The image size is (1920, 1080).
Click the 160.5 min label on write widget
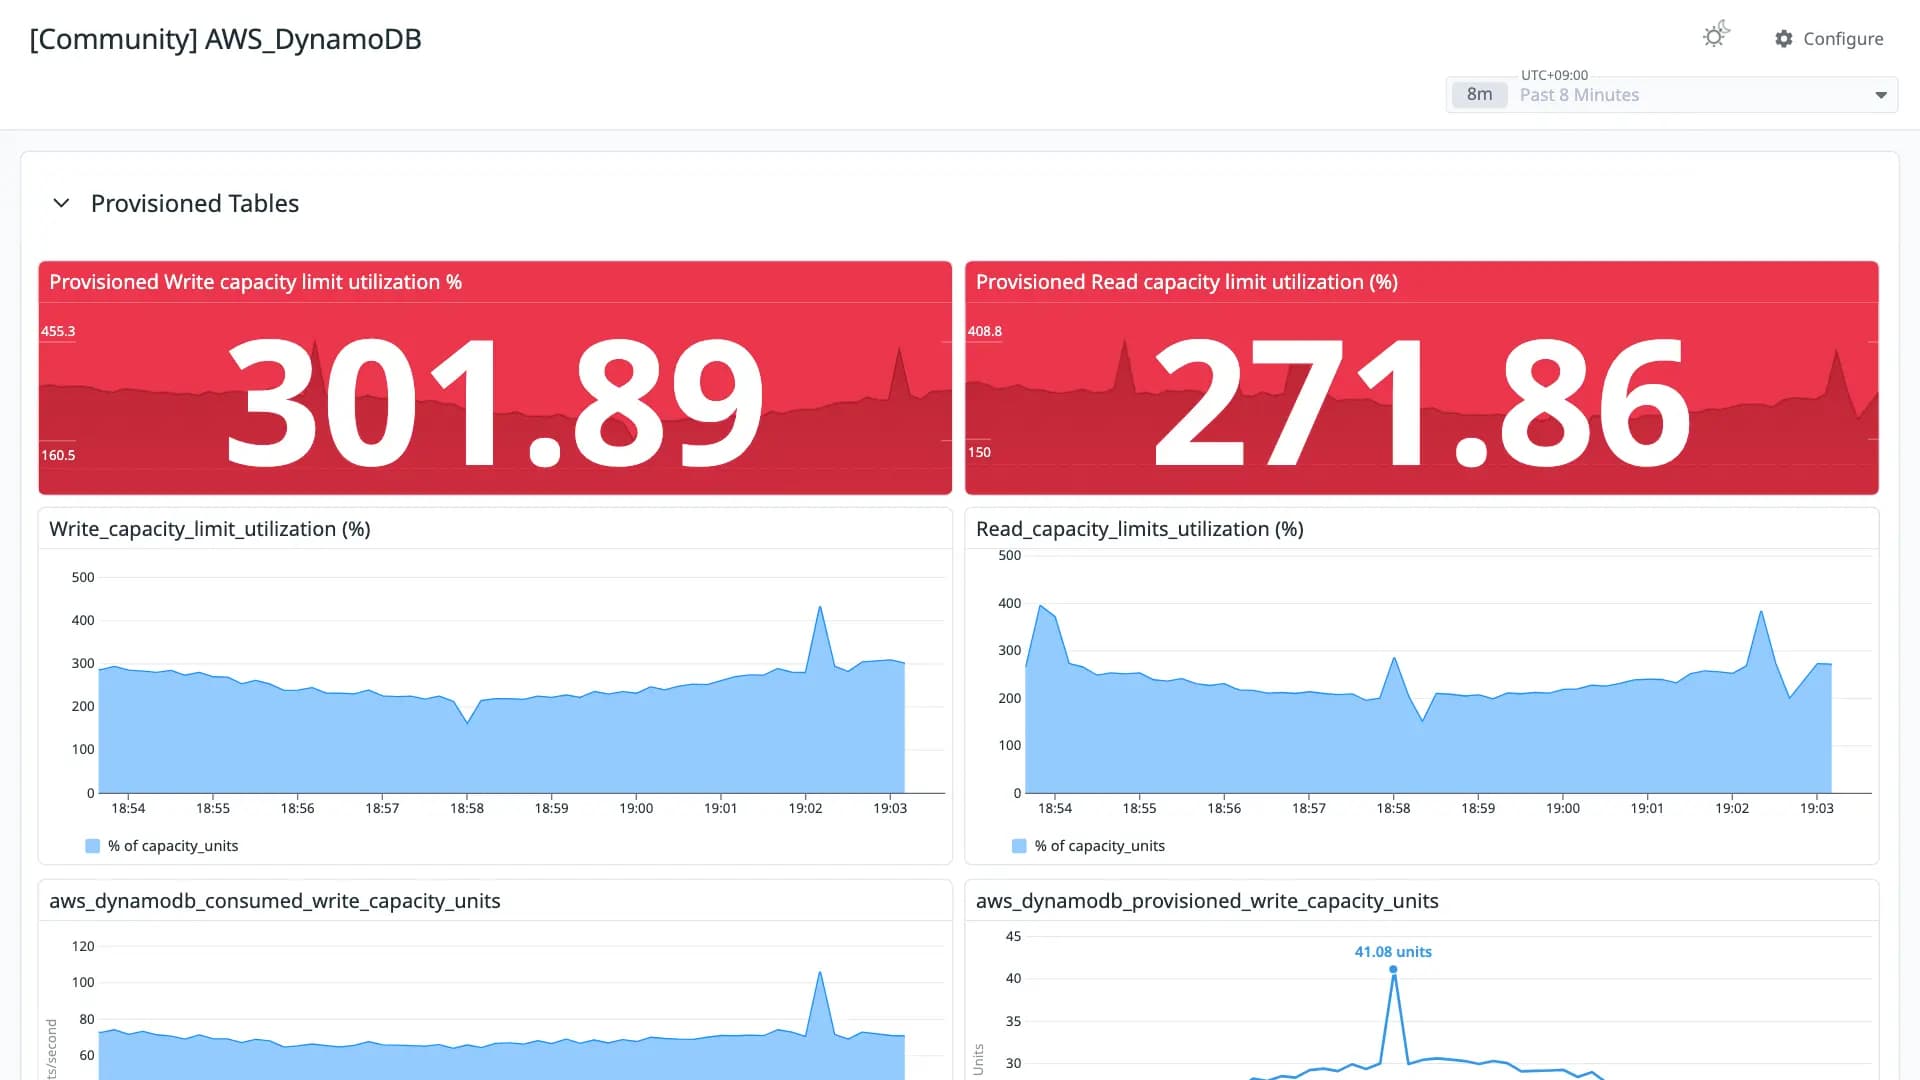coord(58,455)
